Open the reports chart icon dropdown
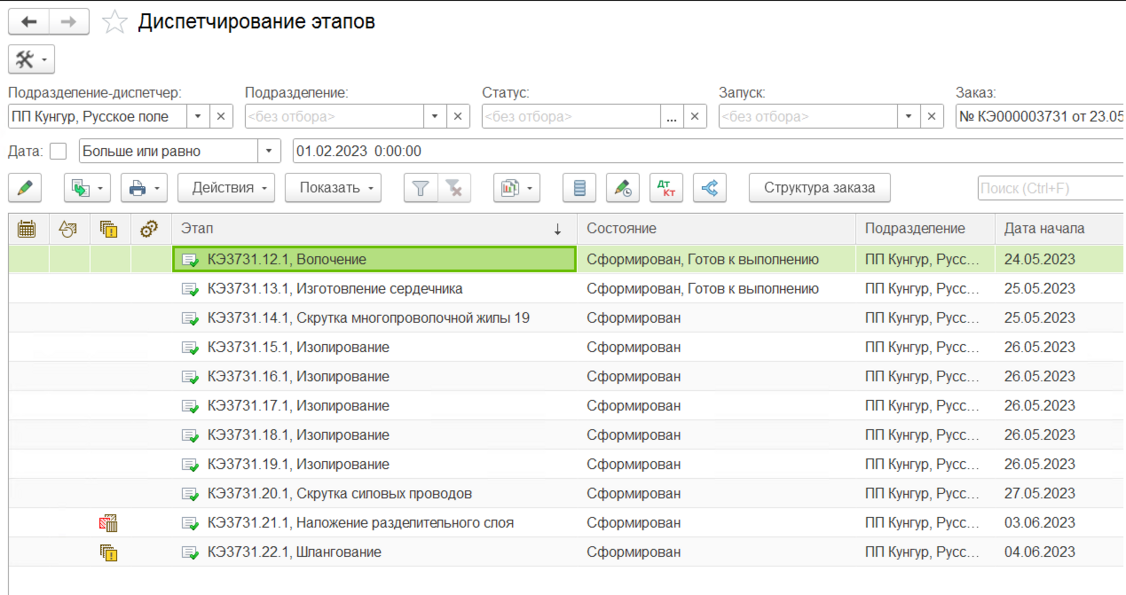Screen dimensions: 1126x595 click(x=516, y=188)
